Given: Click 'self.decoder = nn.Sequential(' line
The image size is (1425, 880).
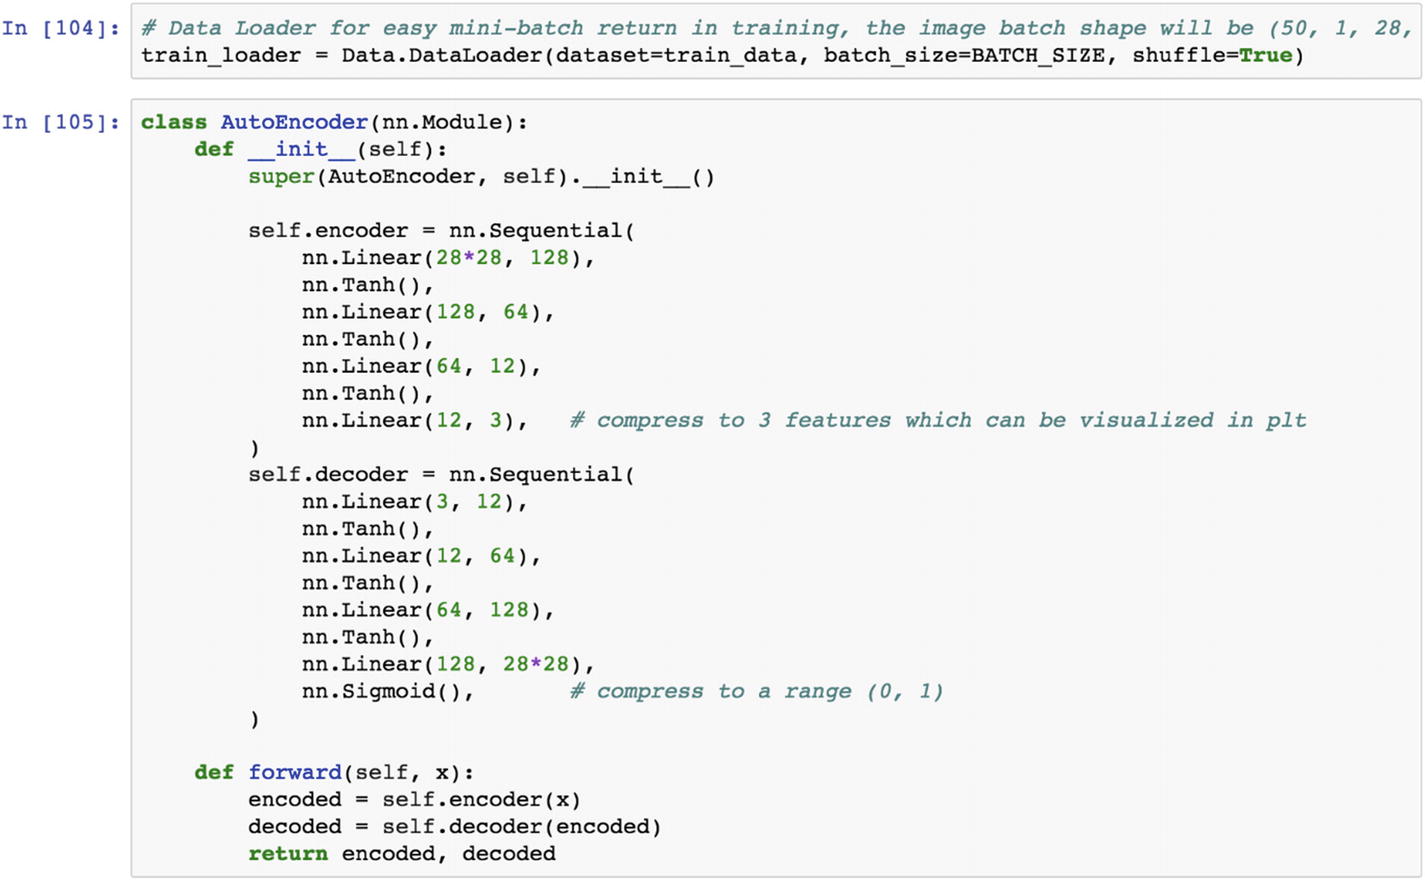Looking at the screenshot, I should 441,475.
